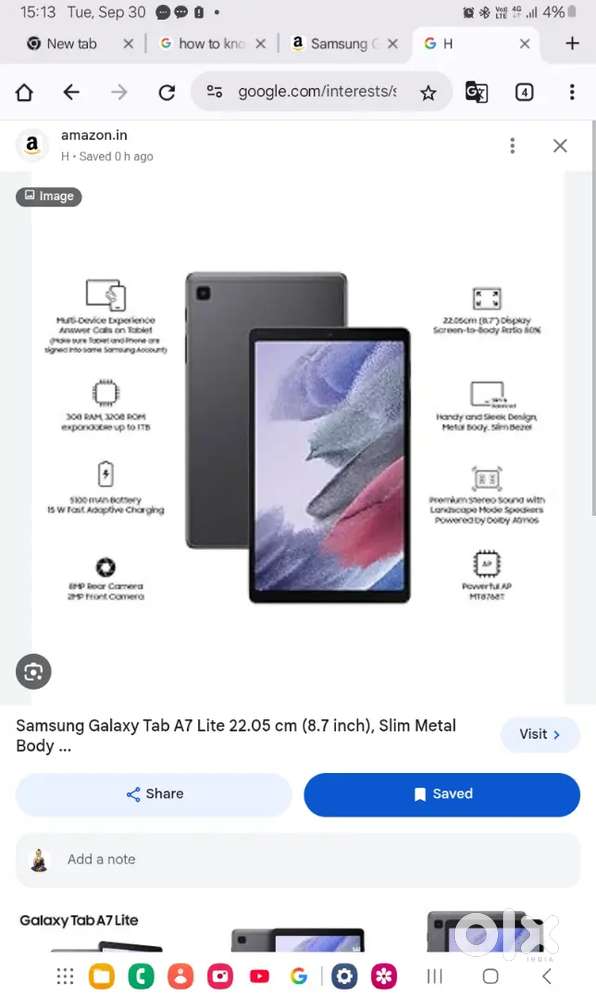Tap the Chrome home icon
Viewport: 596px width, 1000px height.
(24, 93)
